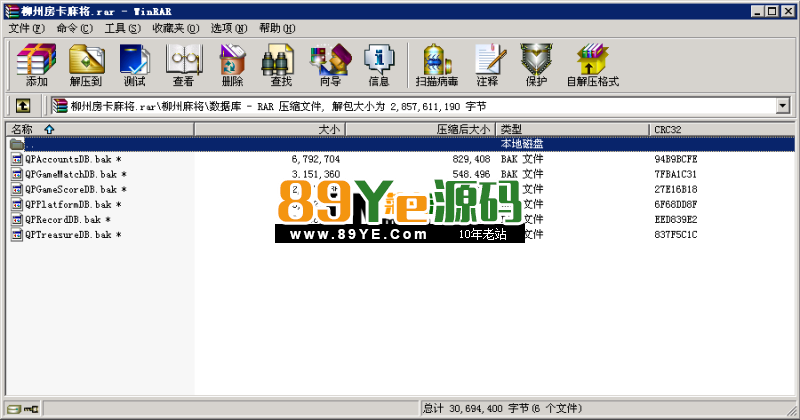
Task: Open the 命令(C) menu
Action: [74, 28]
